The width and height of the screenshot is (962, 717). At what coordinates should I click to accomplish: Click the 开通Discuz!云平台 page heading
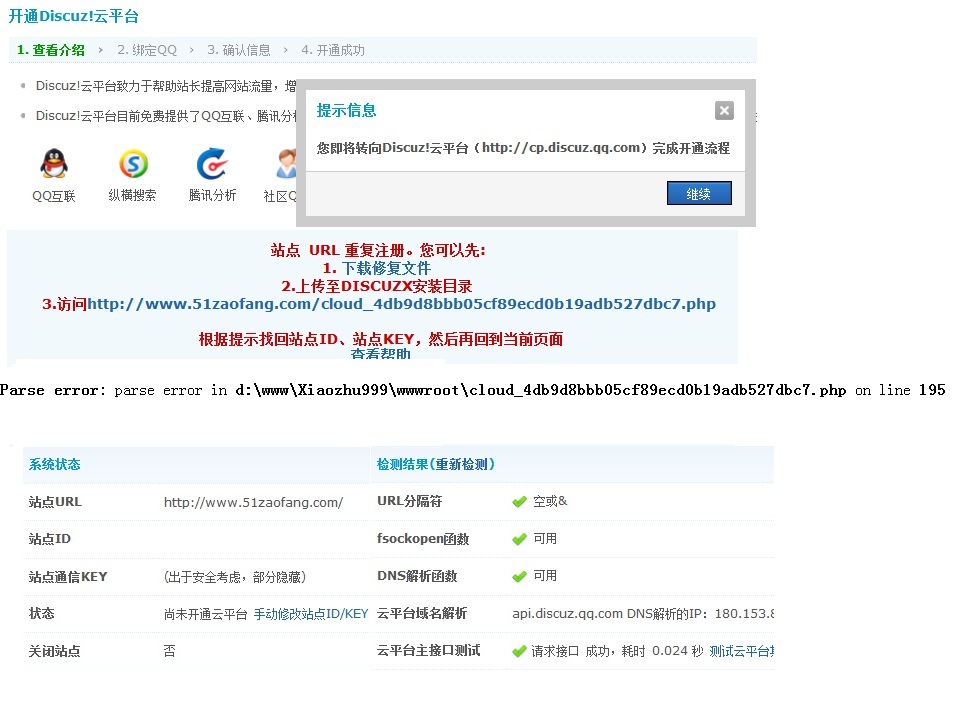click(74, 16)
